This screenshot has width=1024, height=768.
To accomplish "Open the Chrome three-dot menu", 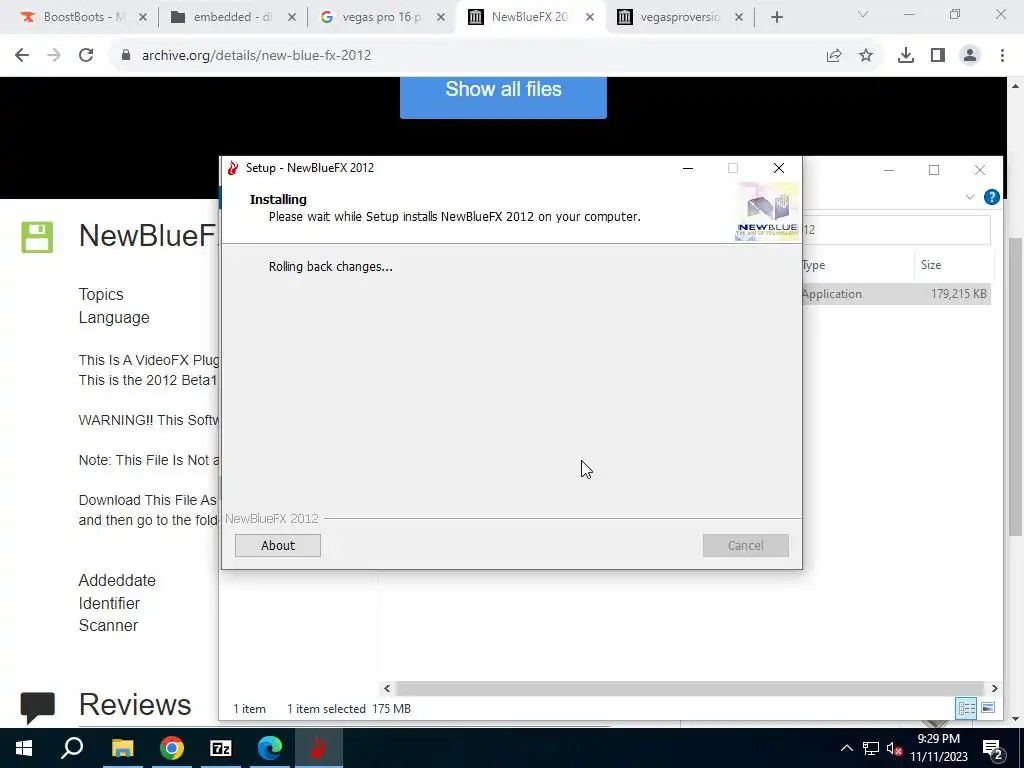I will pyautogui.click(x=1002, y=56).
